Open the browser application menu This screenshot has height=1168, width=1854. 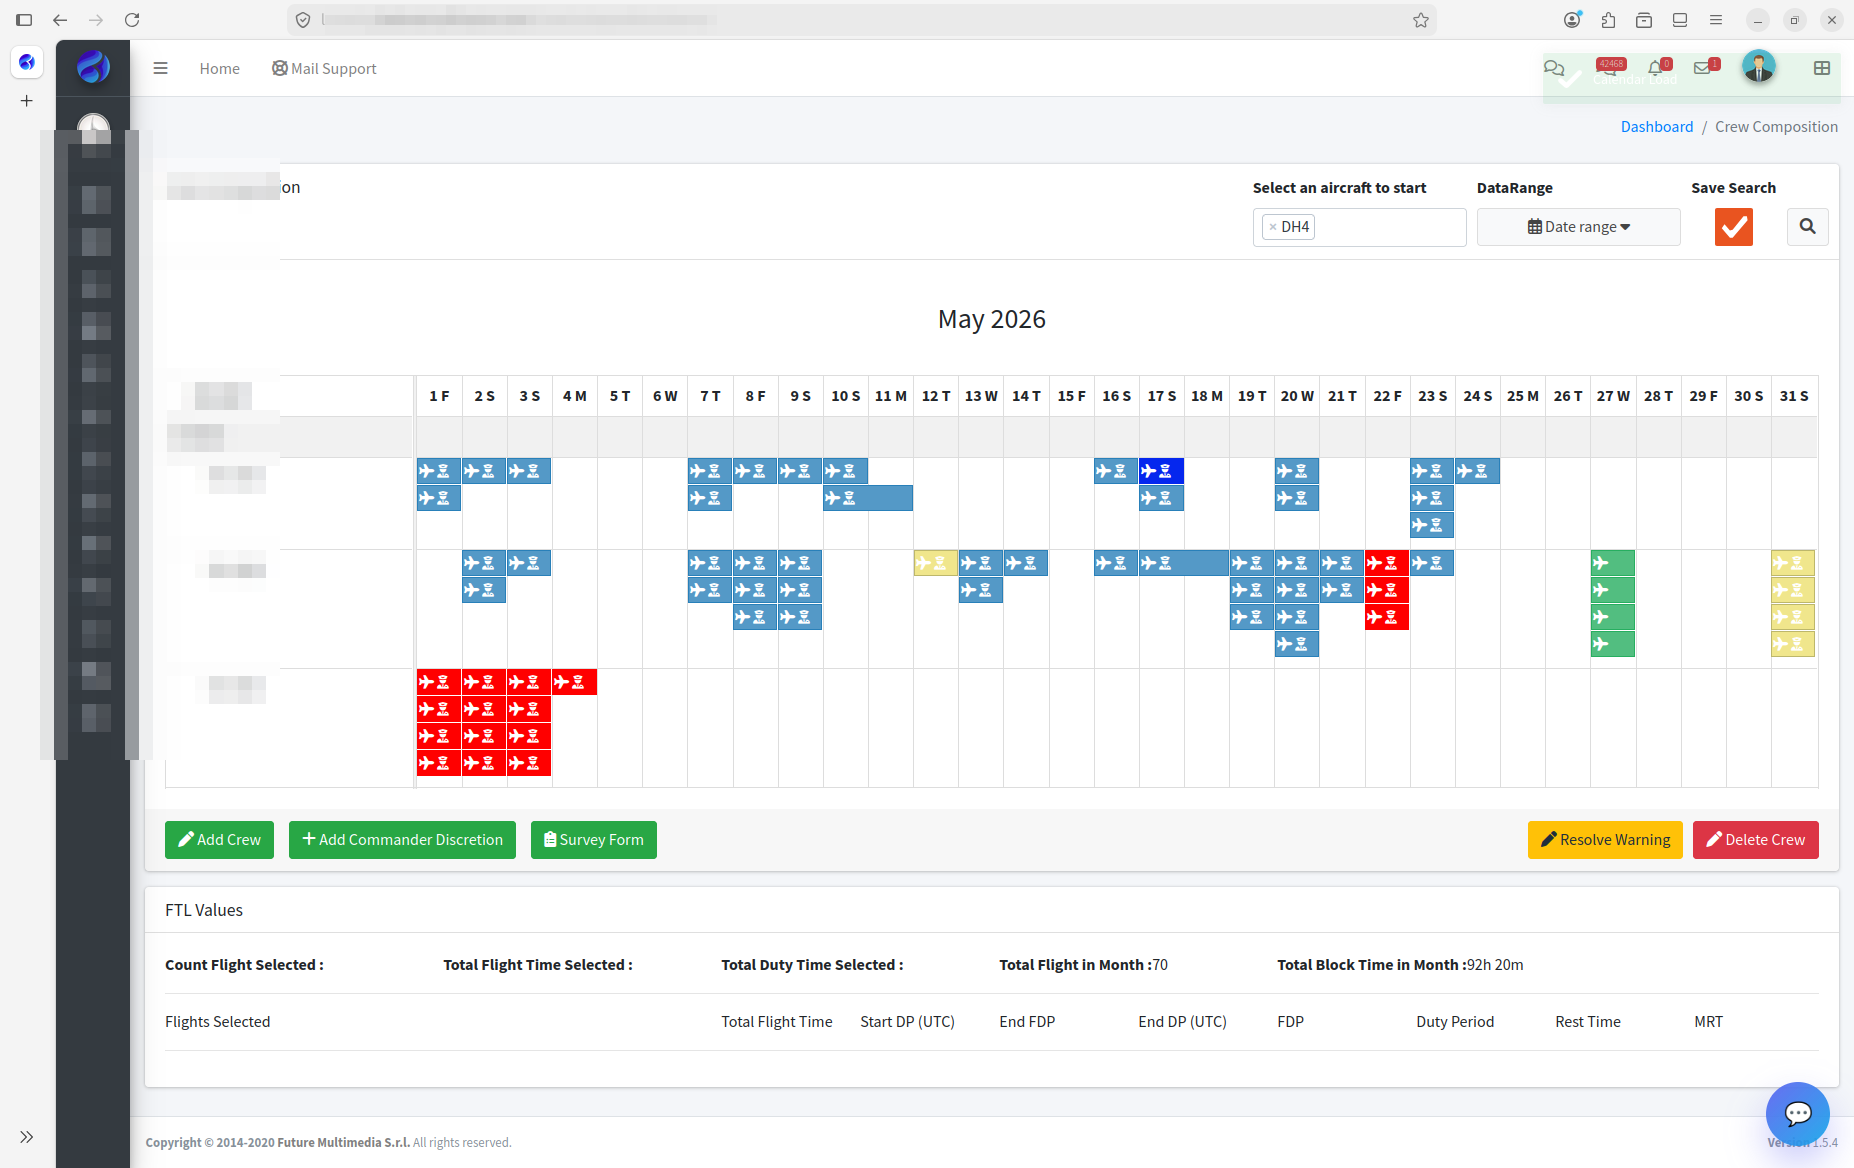tap(1716, 20)
